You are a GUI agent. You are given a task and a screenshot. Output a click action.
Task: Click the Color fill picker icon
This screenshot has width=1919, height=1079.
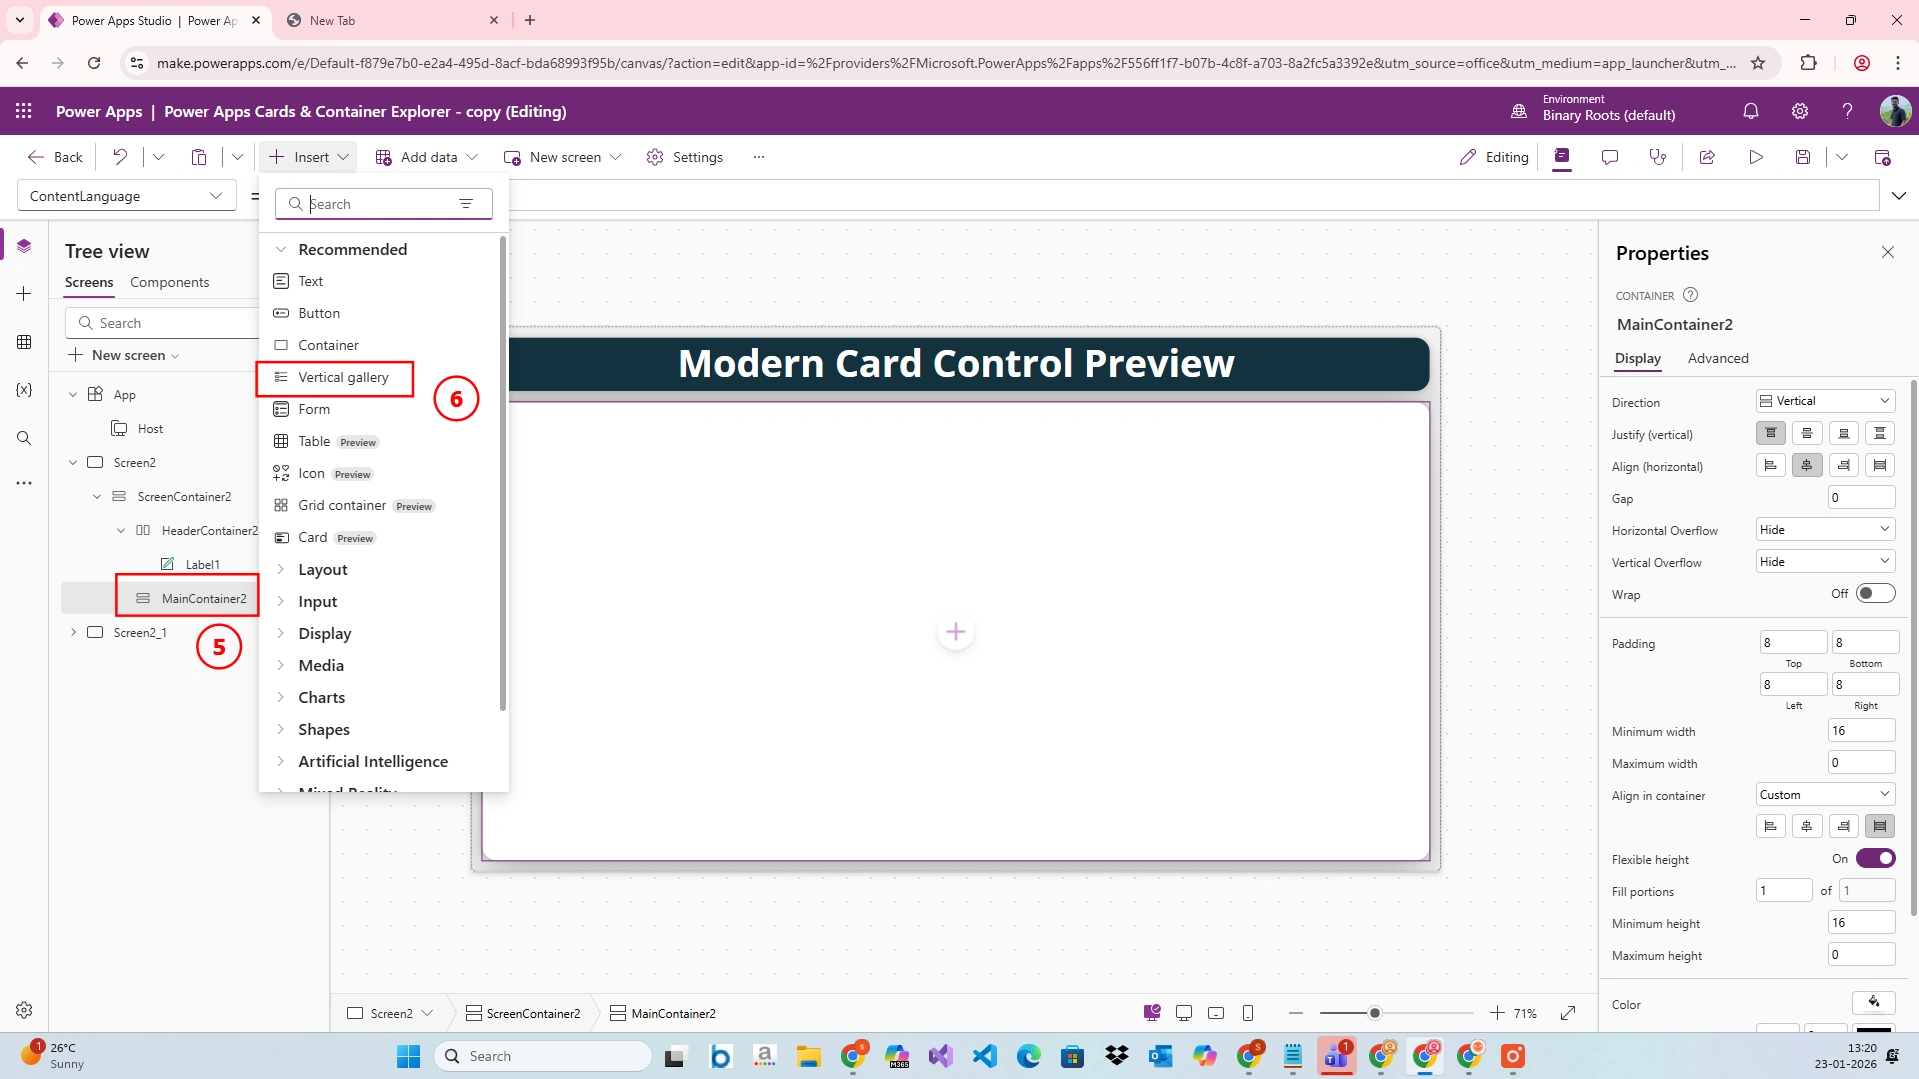tap(1874, 1002)
